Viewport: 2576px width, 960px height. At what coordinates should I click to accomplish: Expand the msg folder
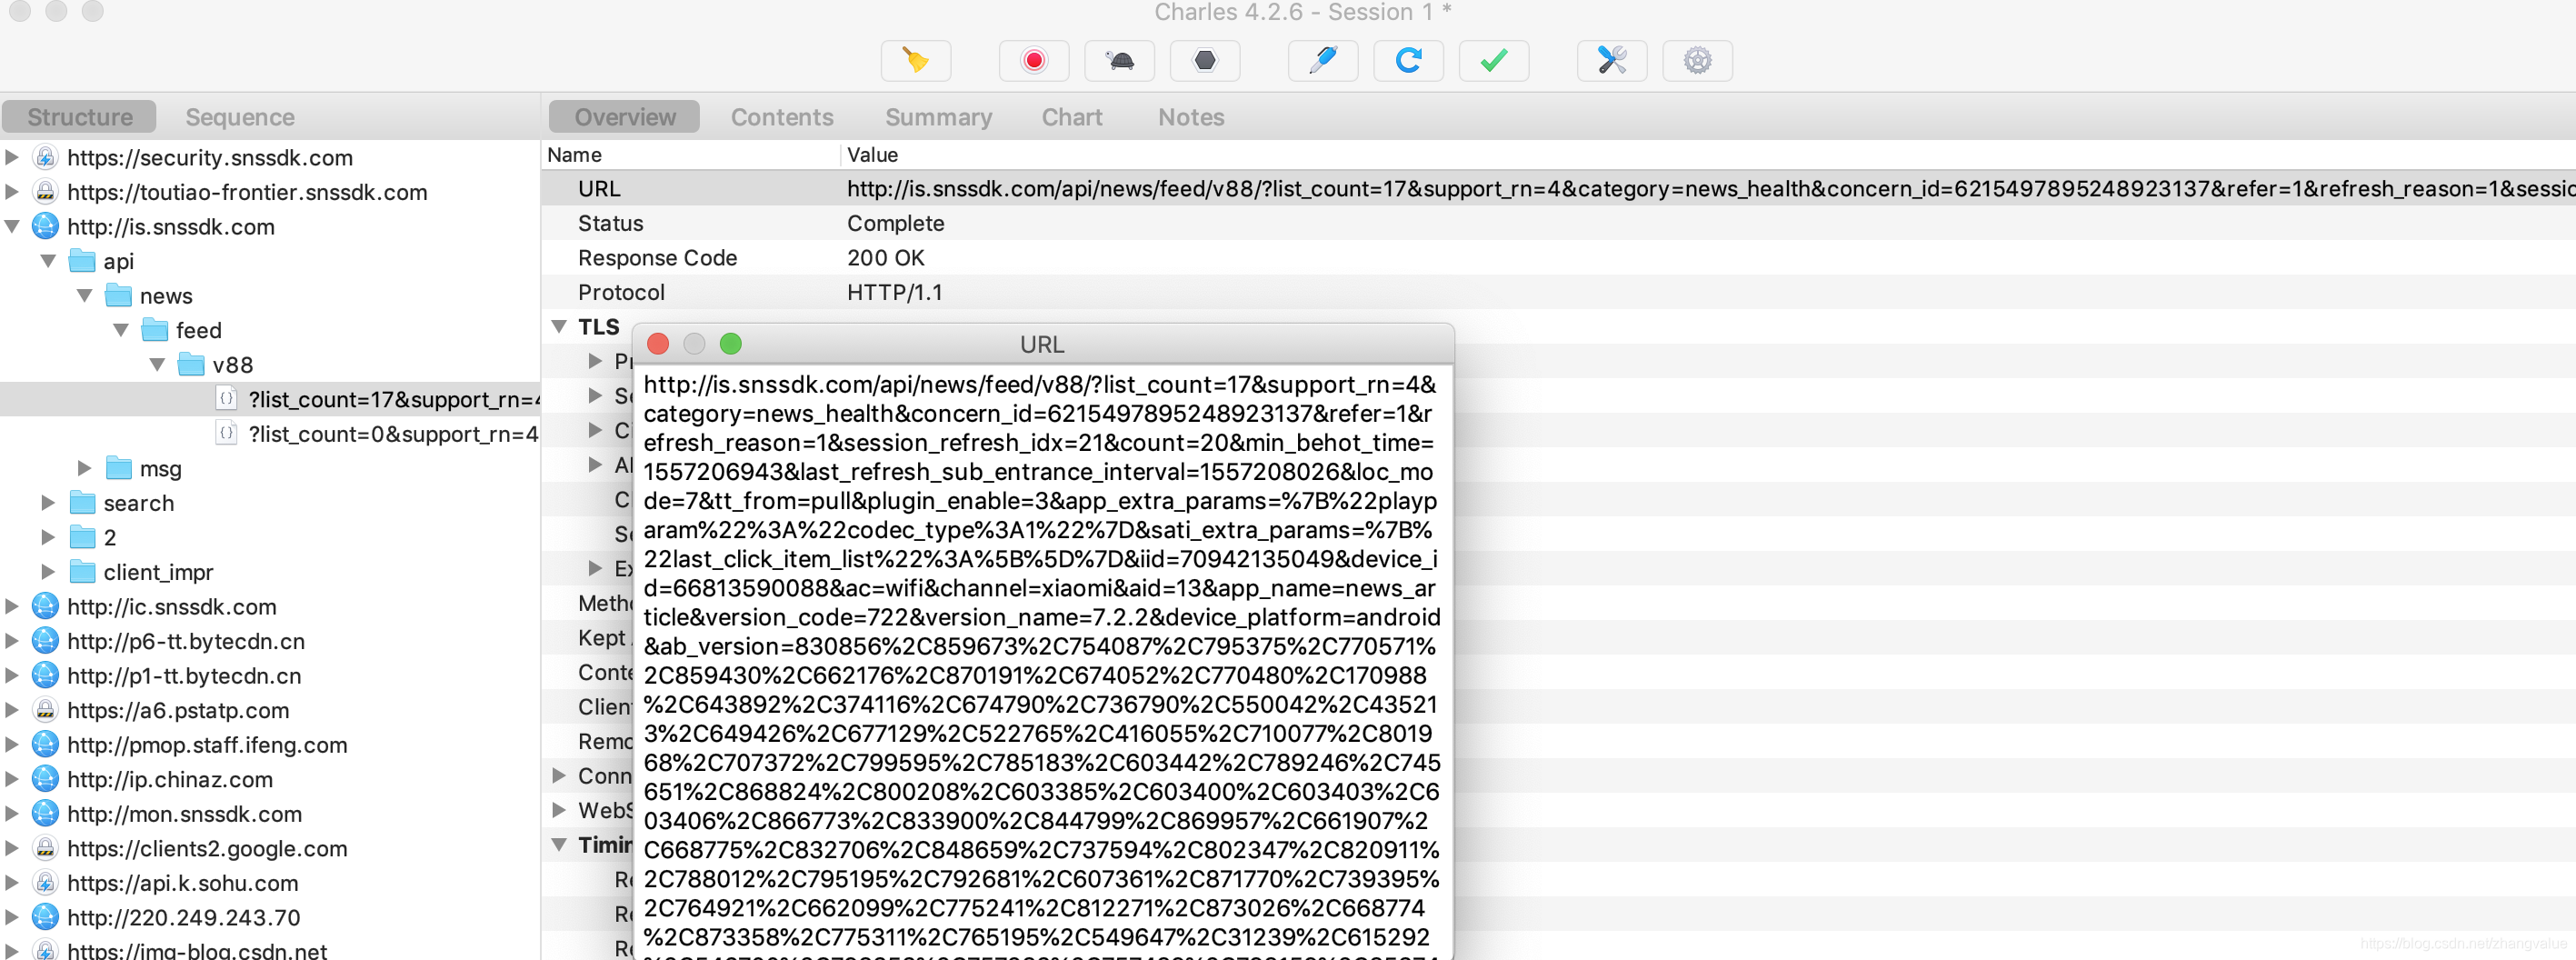click(85, 468)
